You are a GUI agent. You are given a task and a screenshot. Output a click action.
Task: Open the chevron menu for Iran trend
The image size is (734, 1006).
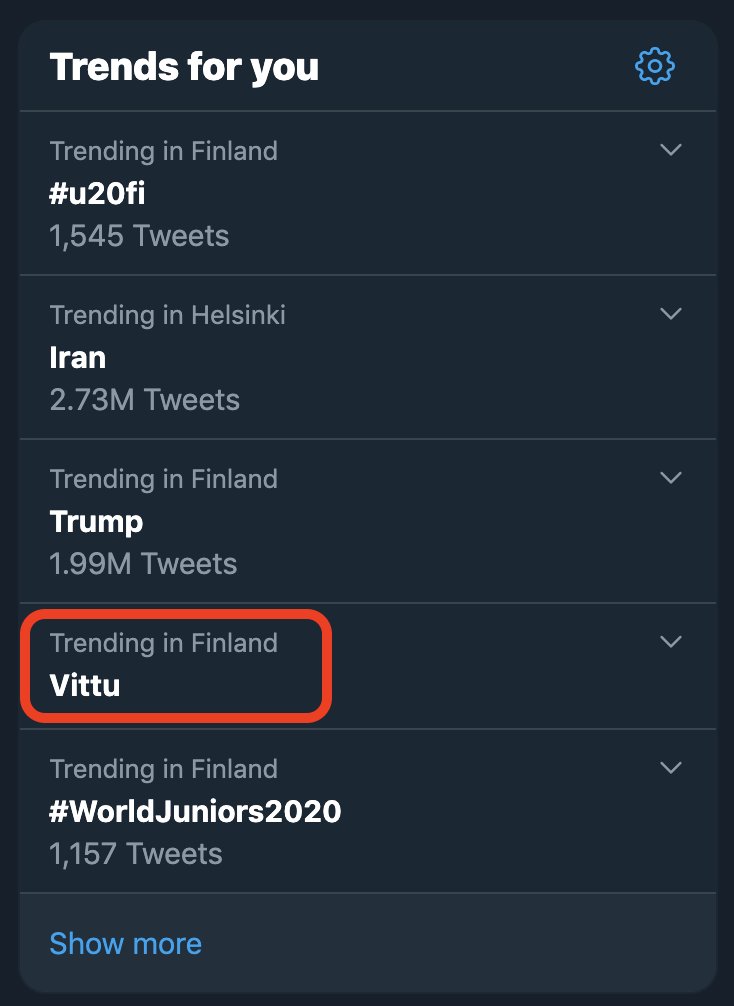pyautogui.click(x=670, y=314)
